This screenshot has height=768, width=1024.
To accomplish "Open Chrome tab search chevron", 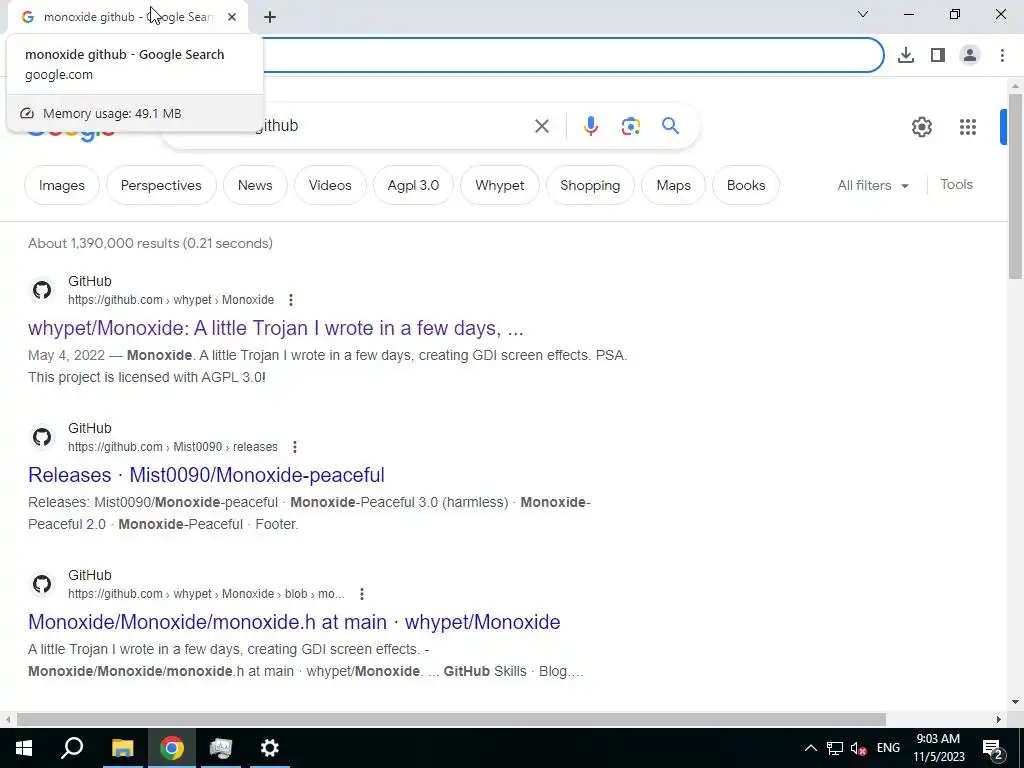I will pyautogui.click(x=863, y=14).
